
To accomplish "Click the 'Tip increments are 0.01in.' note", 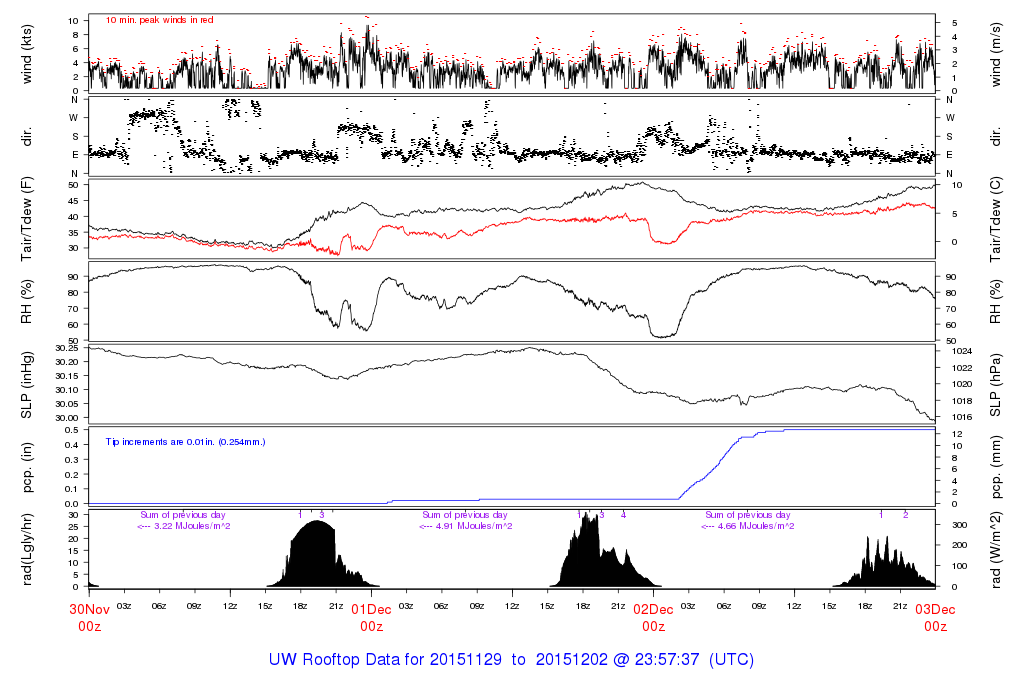I will 185,441.
